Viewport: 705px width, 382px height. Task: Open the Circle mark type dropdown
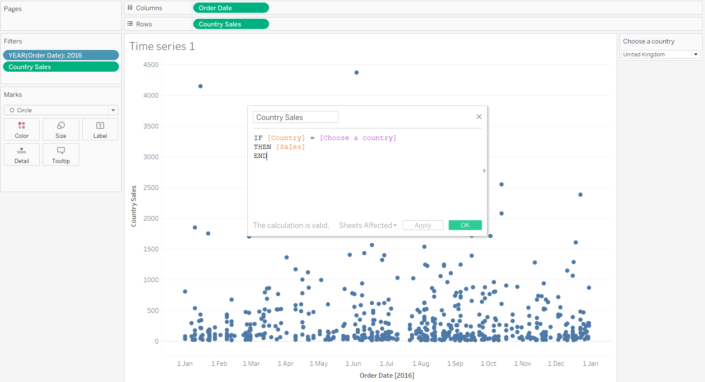61,110
